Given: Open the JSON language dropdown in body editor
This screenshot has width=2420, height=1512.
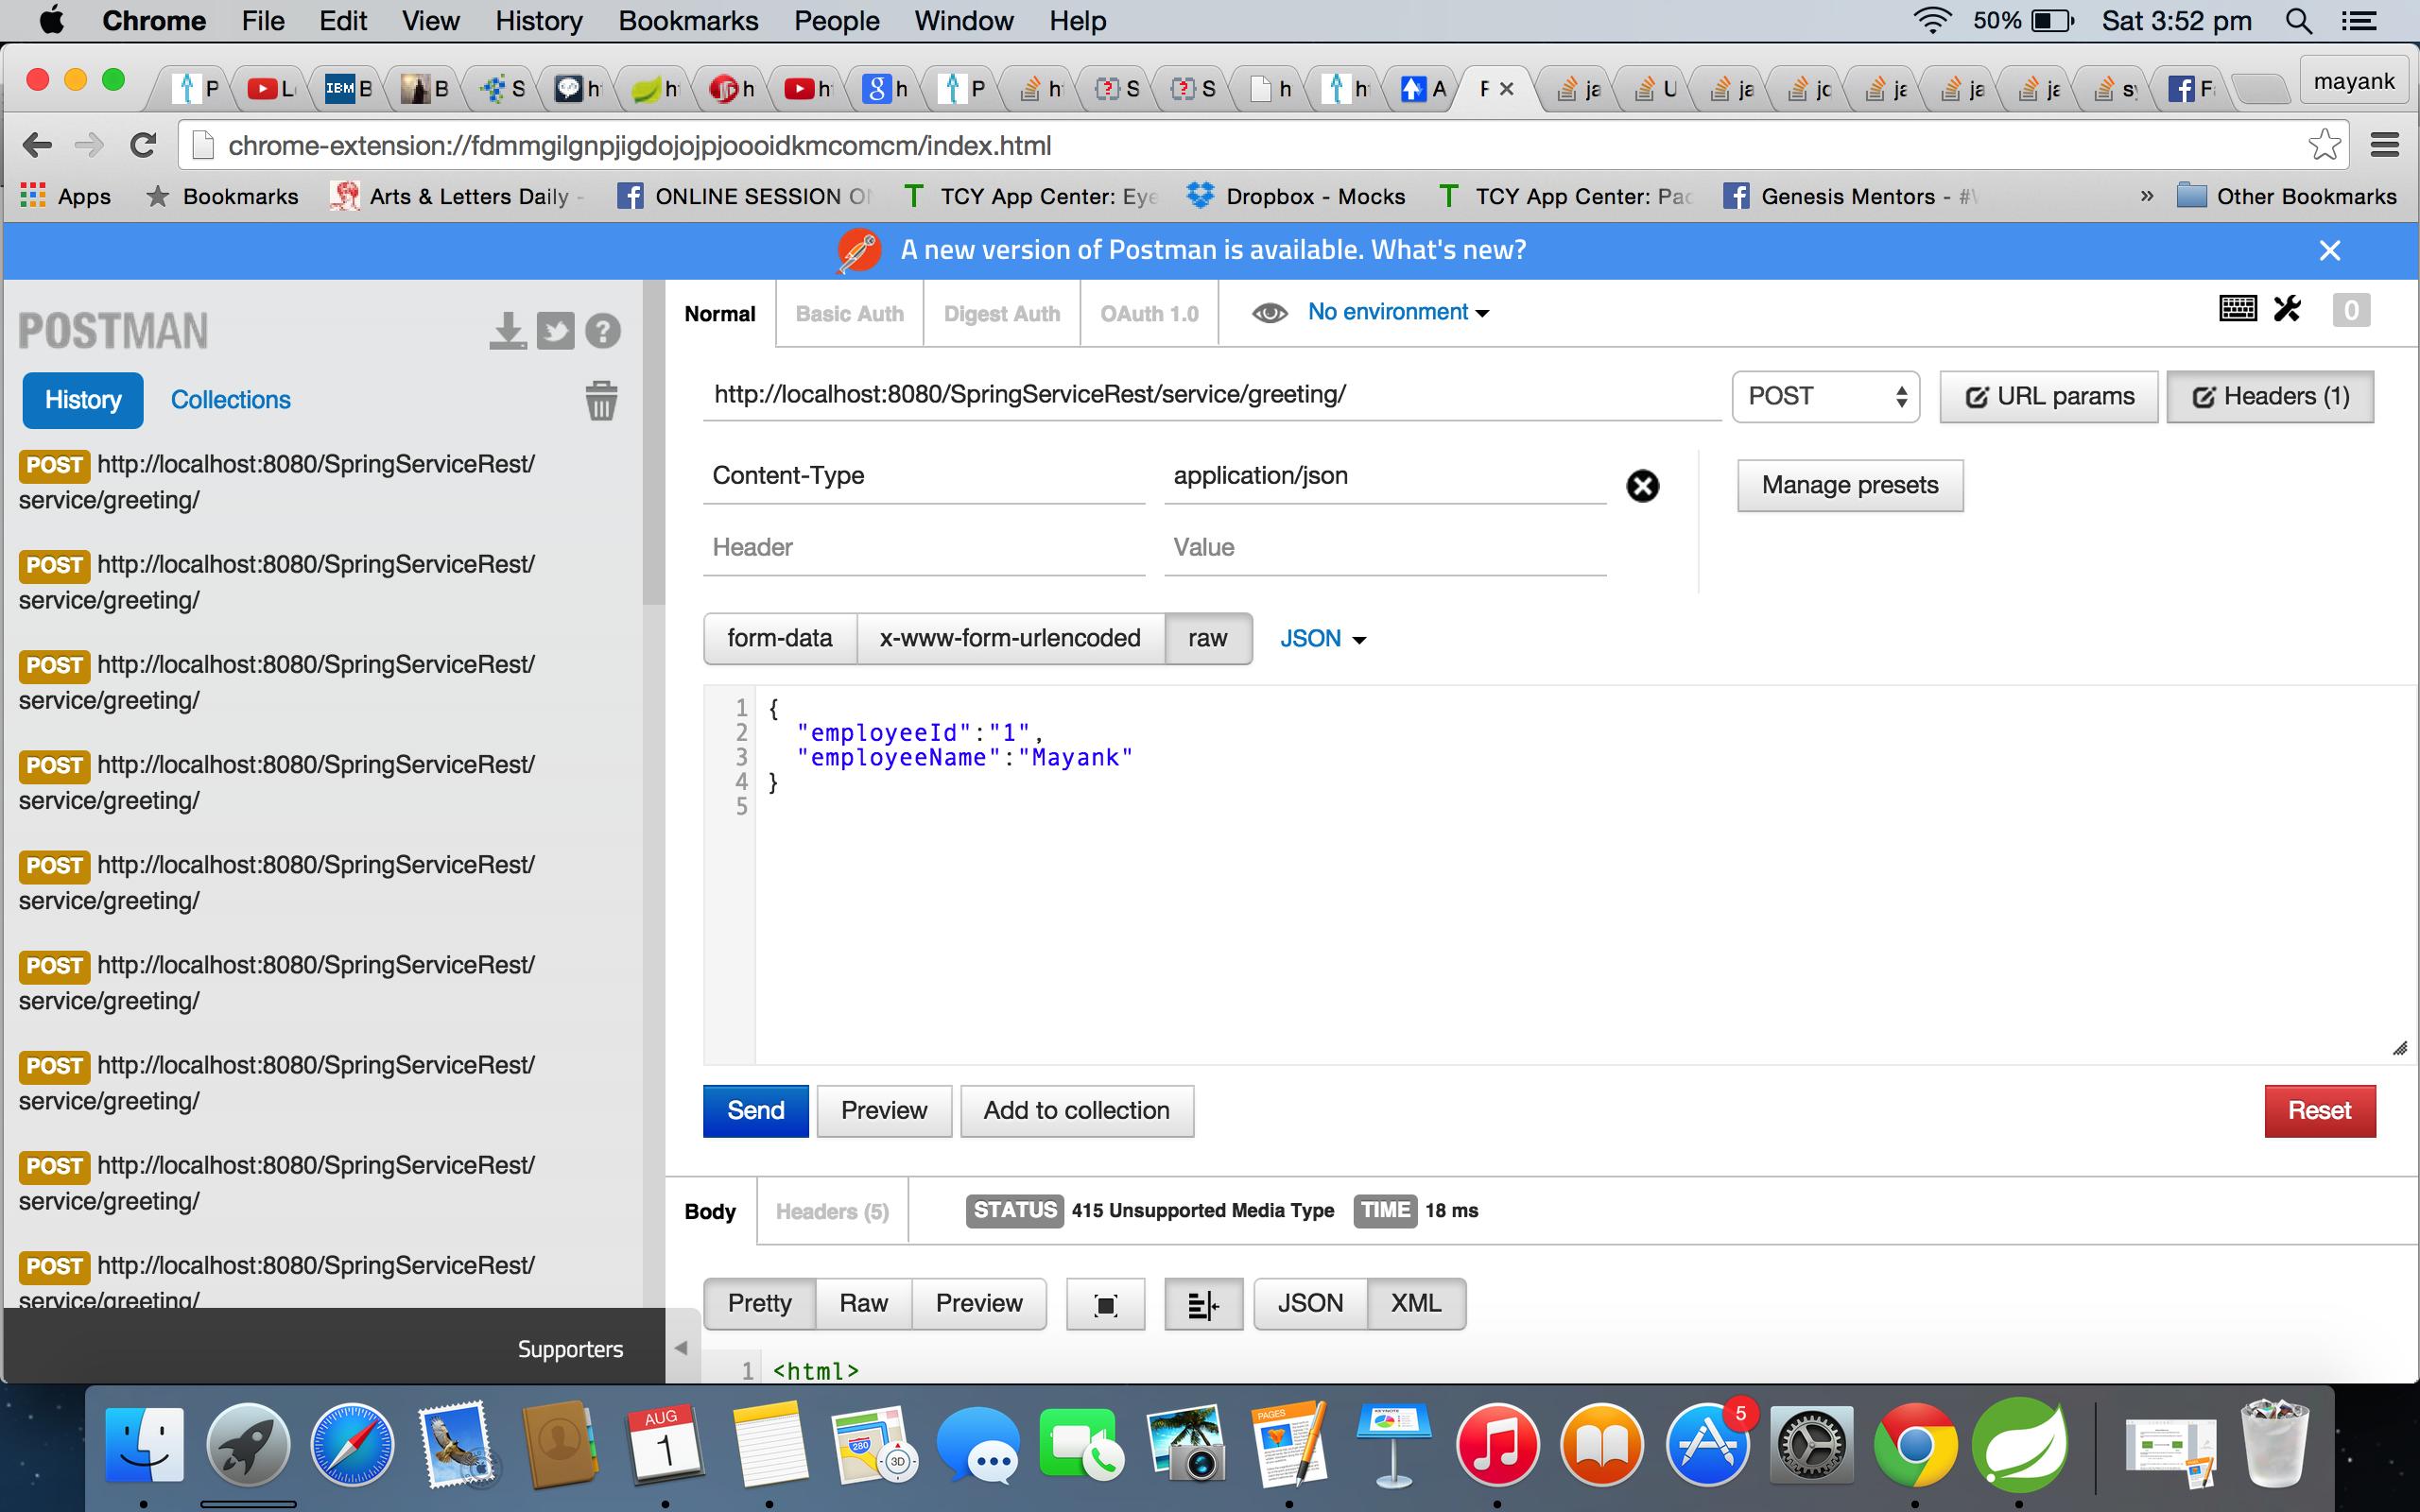Looking at the screenshot, I should coord(1322,638).
